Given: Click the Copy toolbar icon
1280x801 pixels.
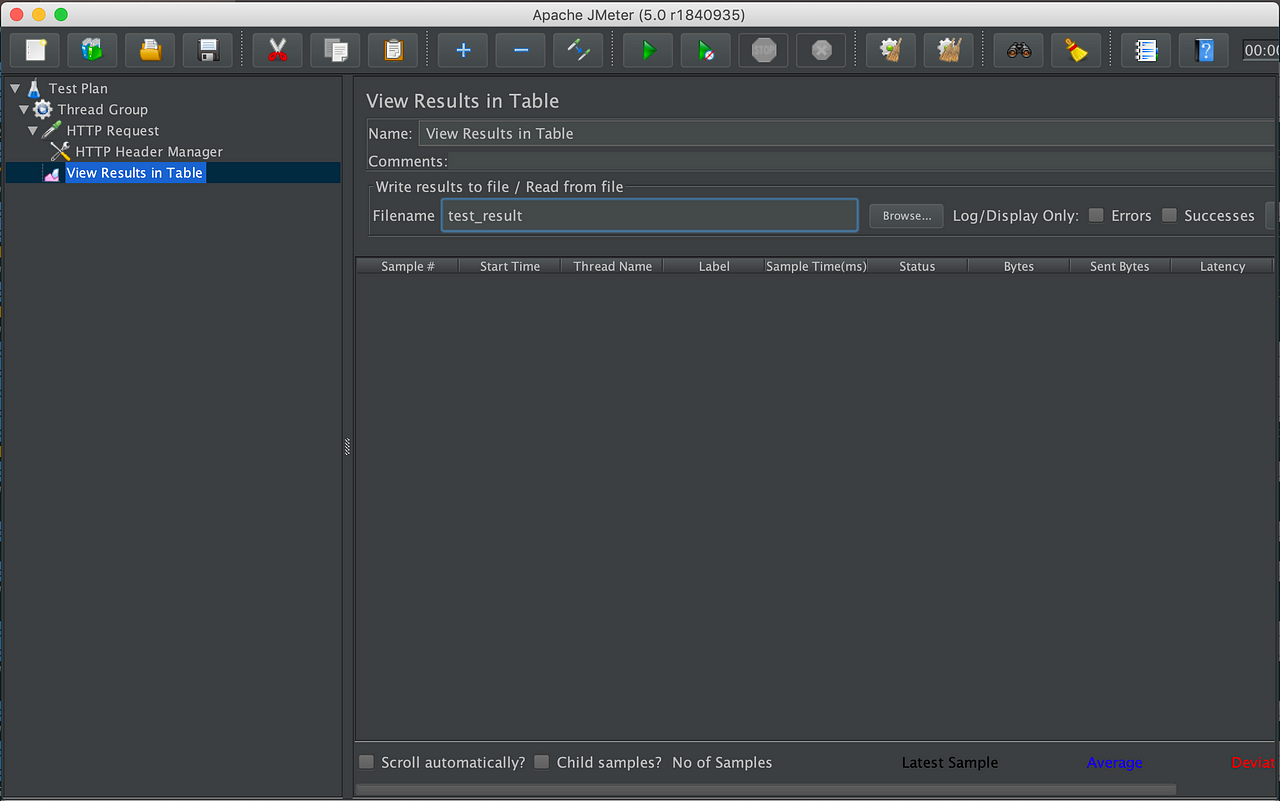Looking at the screenshot, I should (x=336, y=49).
